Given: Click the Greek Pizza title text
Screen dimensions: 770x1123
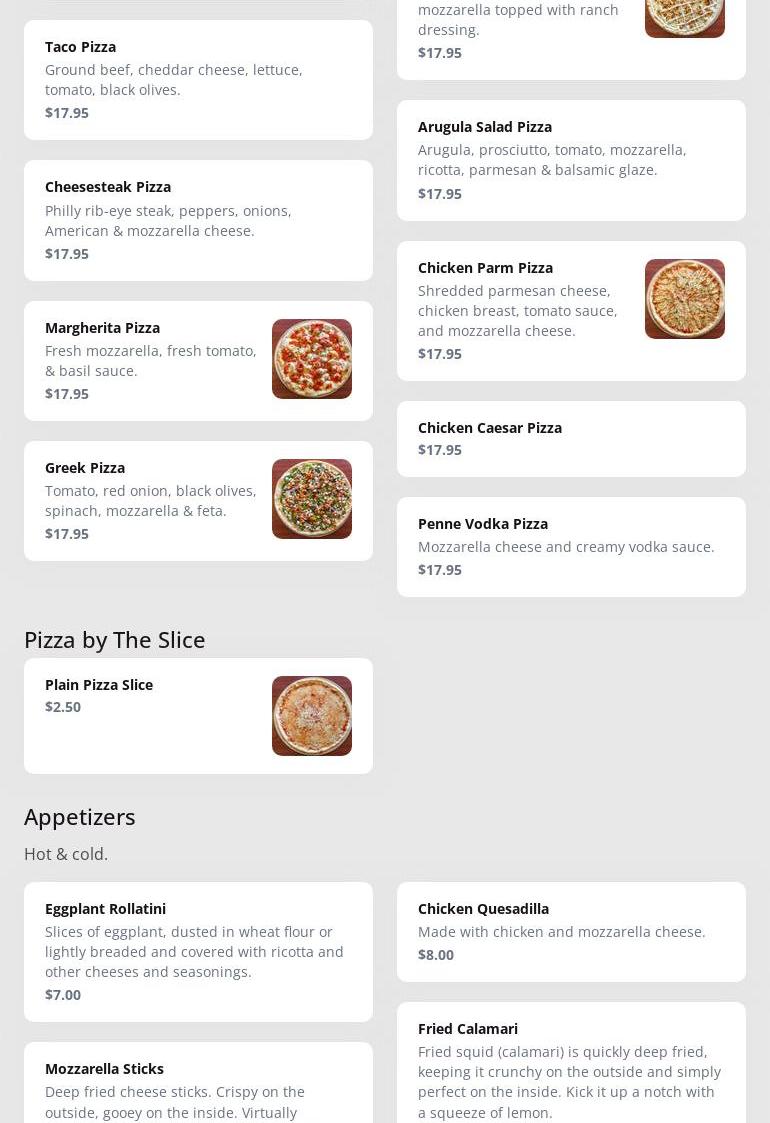Looking at the screenshot, I should [x=85, y=468].
